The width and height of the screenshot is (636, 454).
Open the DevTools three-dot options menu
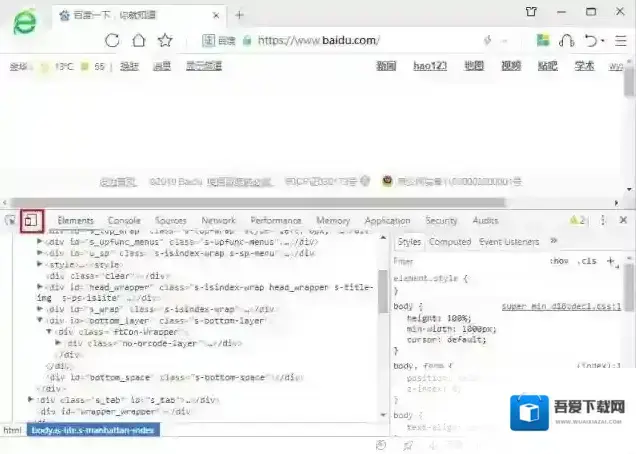[x=602, y=220]
